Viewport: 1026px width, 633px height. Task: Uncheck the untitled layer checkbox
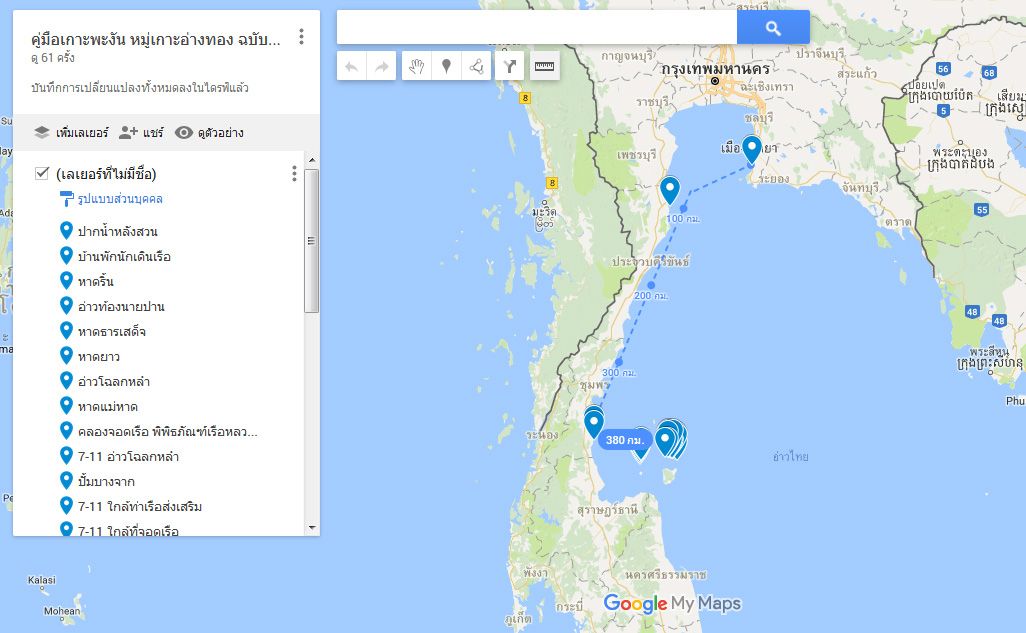tap(42, 173)
